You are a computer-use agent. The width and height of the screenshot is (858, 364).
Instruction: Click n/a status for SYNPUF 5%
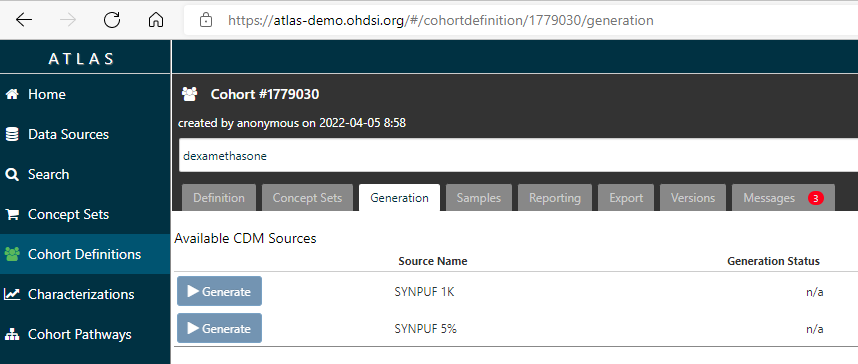(x=814, y=329)
